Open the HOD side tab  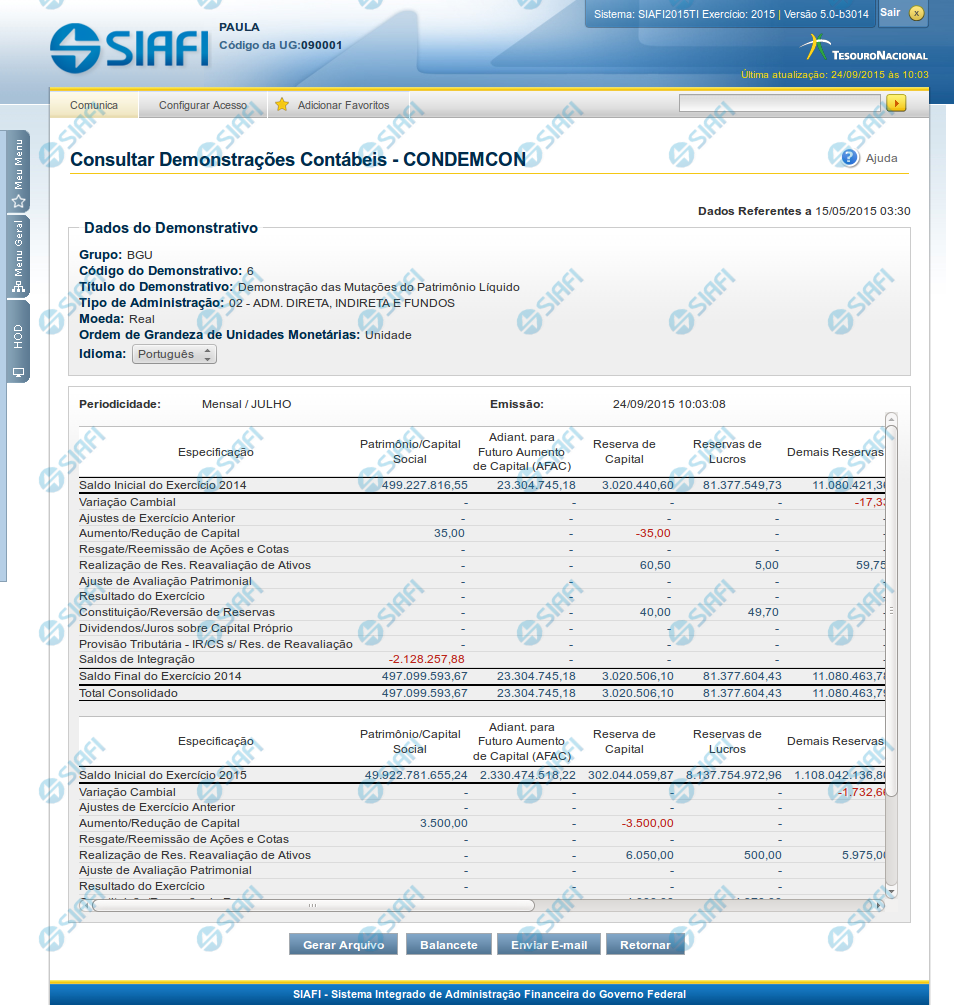[18, 343]
